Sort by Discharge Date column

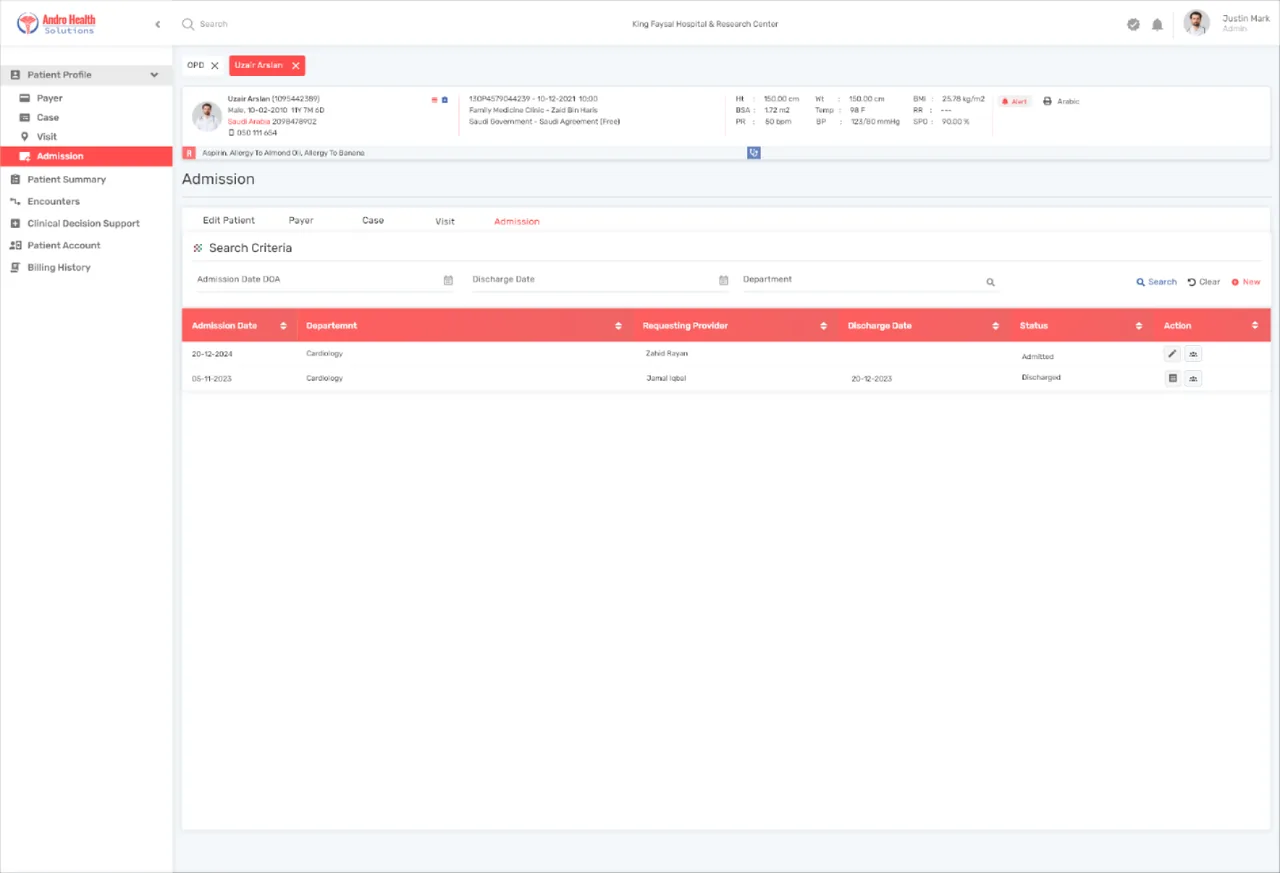click(995, 326)
